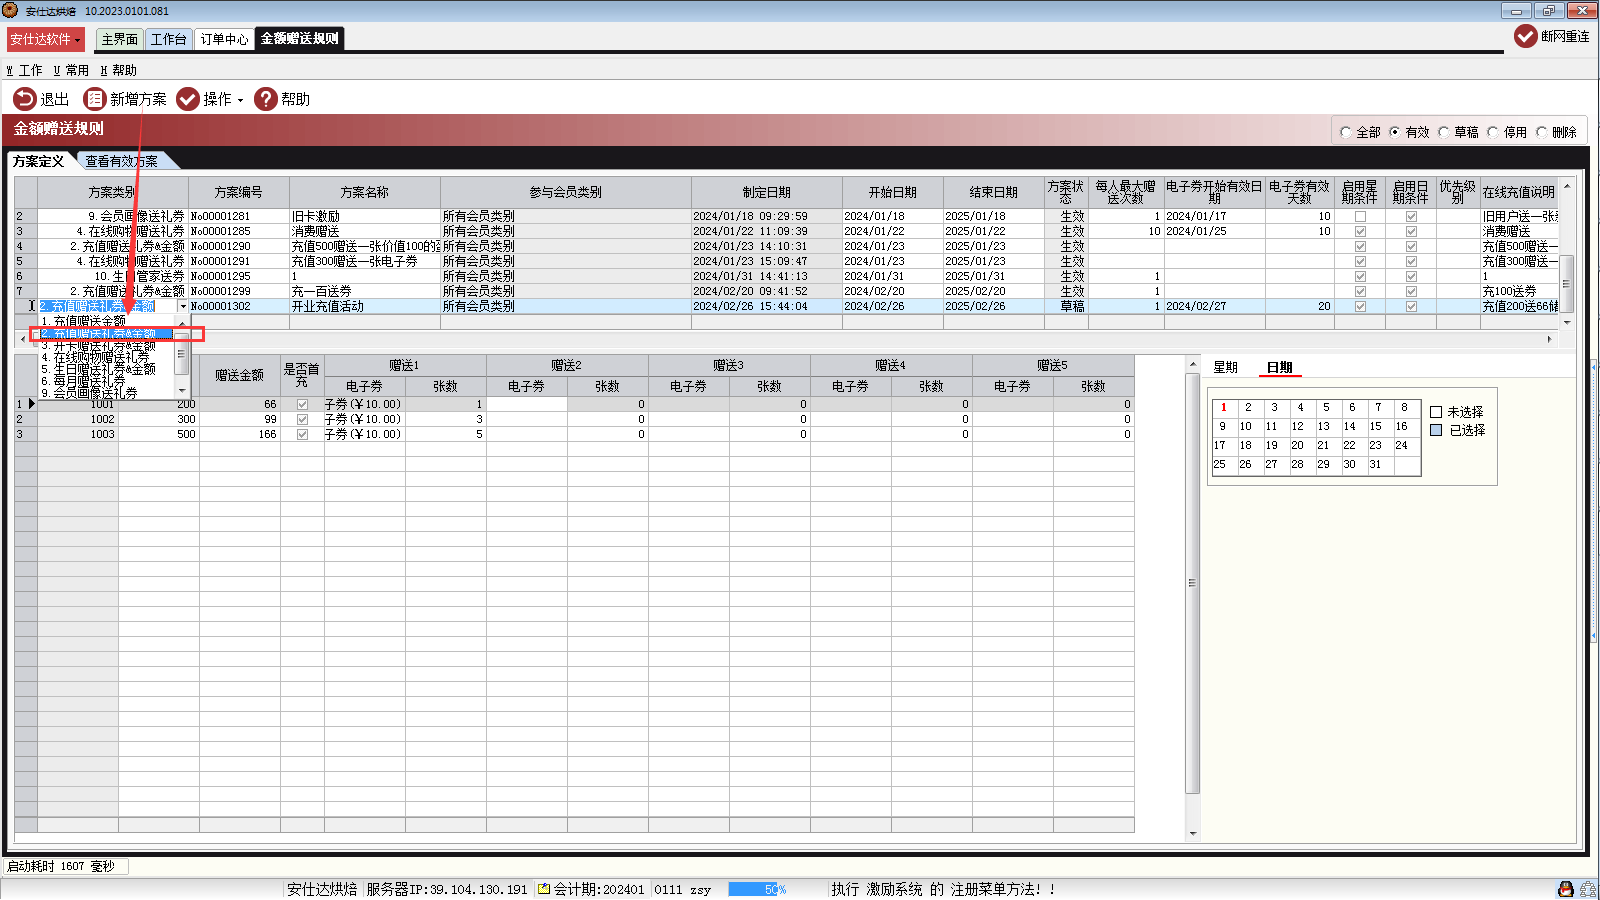1600x900 pixels.
Task: Select the 金额赠送规则 tab
Action: (x=300, y=39)
